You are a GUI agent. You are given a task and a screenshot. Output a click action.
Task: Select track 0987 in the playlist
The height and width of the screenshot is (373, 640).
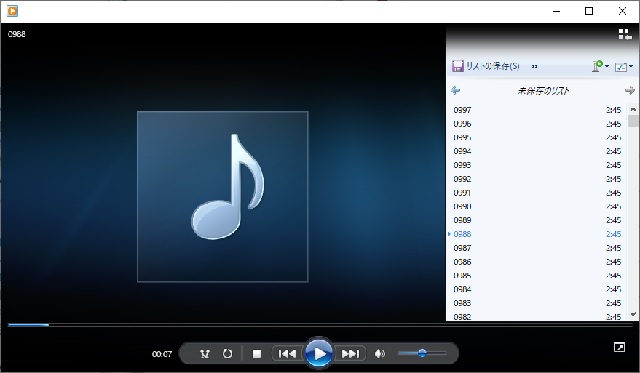tap(537, 248)
